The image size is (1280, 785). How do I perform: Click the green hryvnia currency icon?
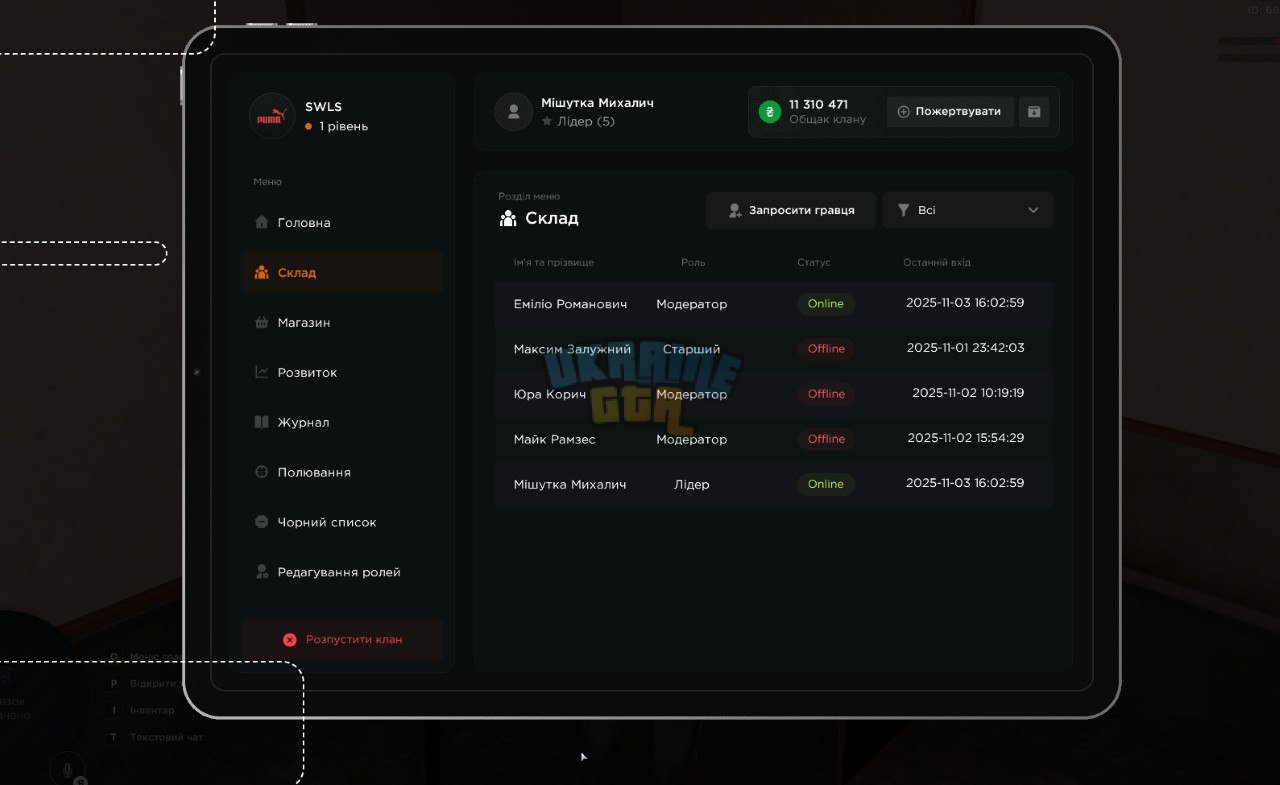[769, 112]
